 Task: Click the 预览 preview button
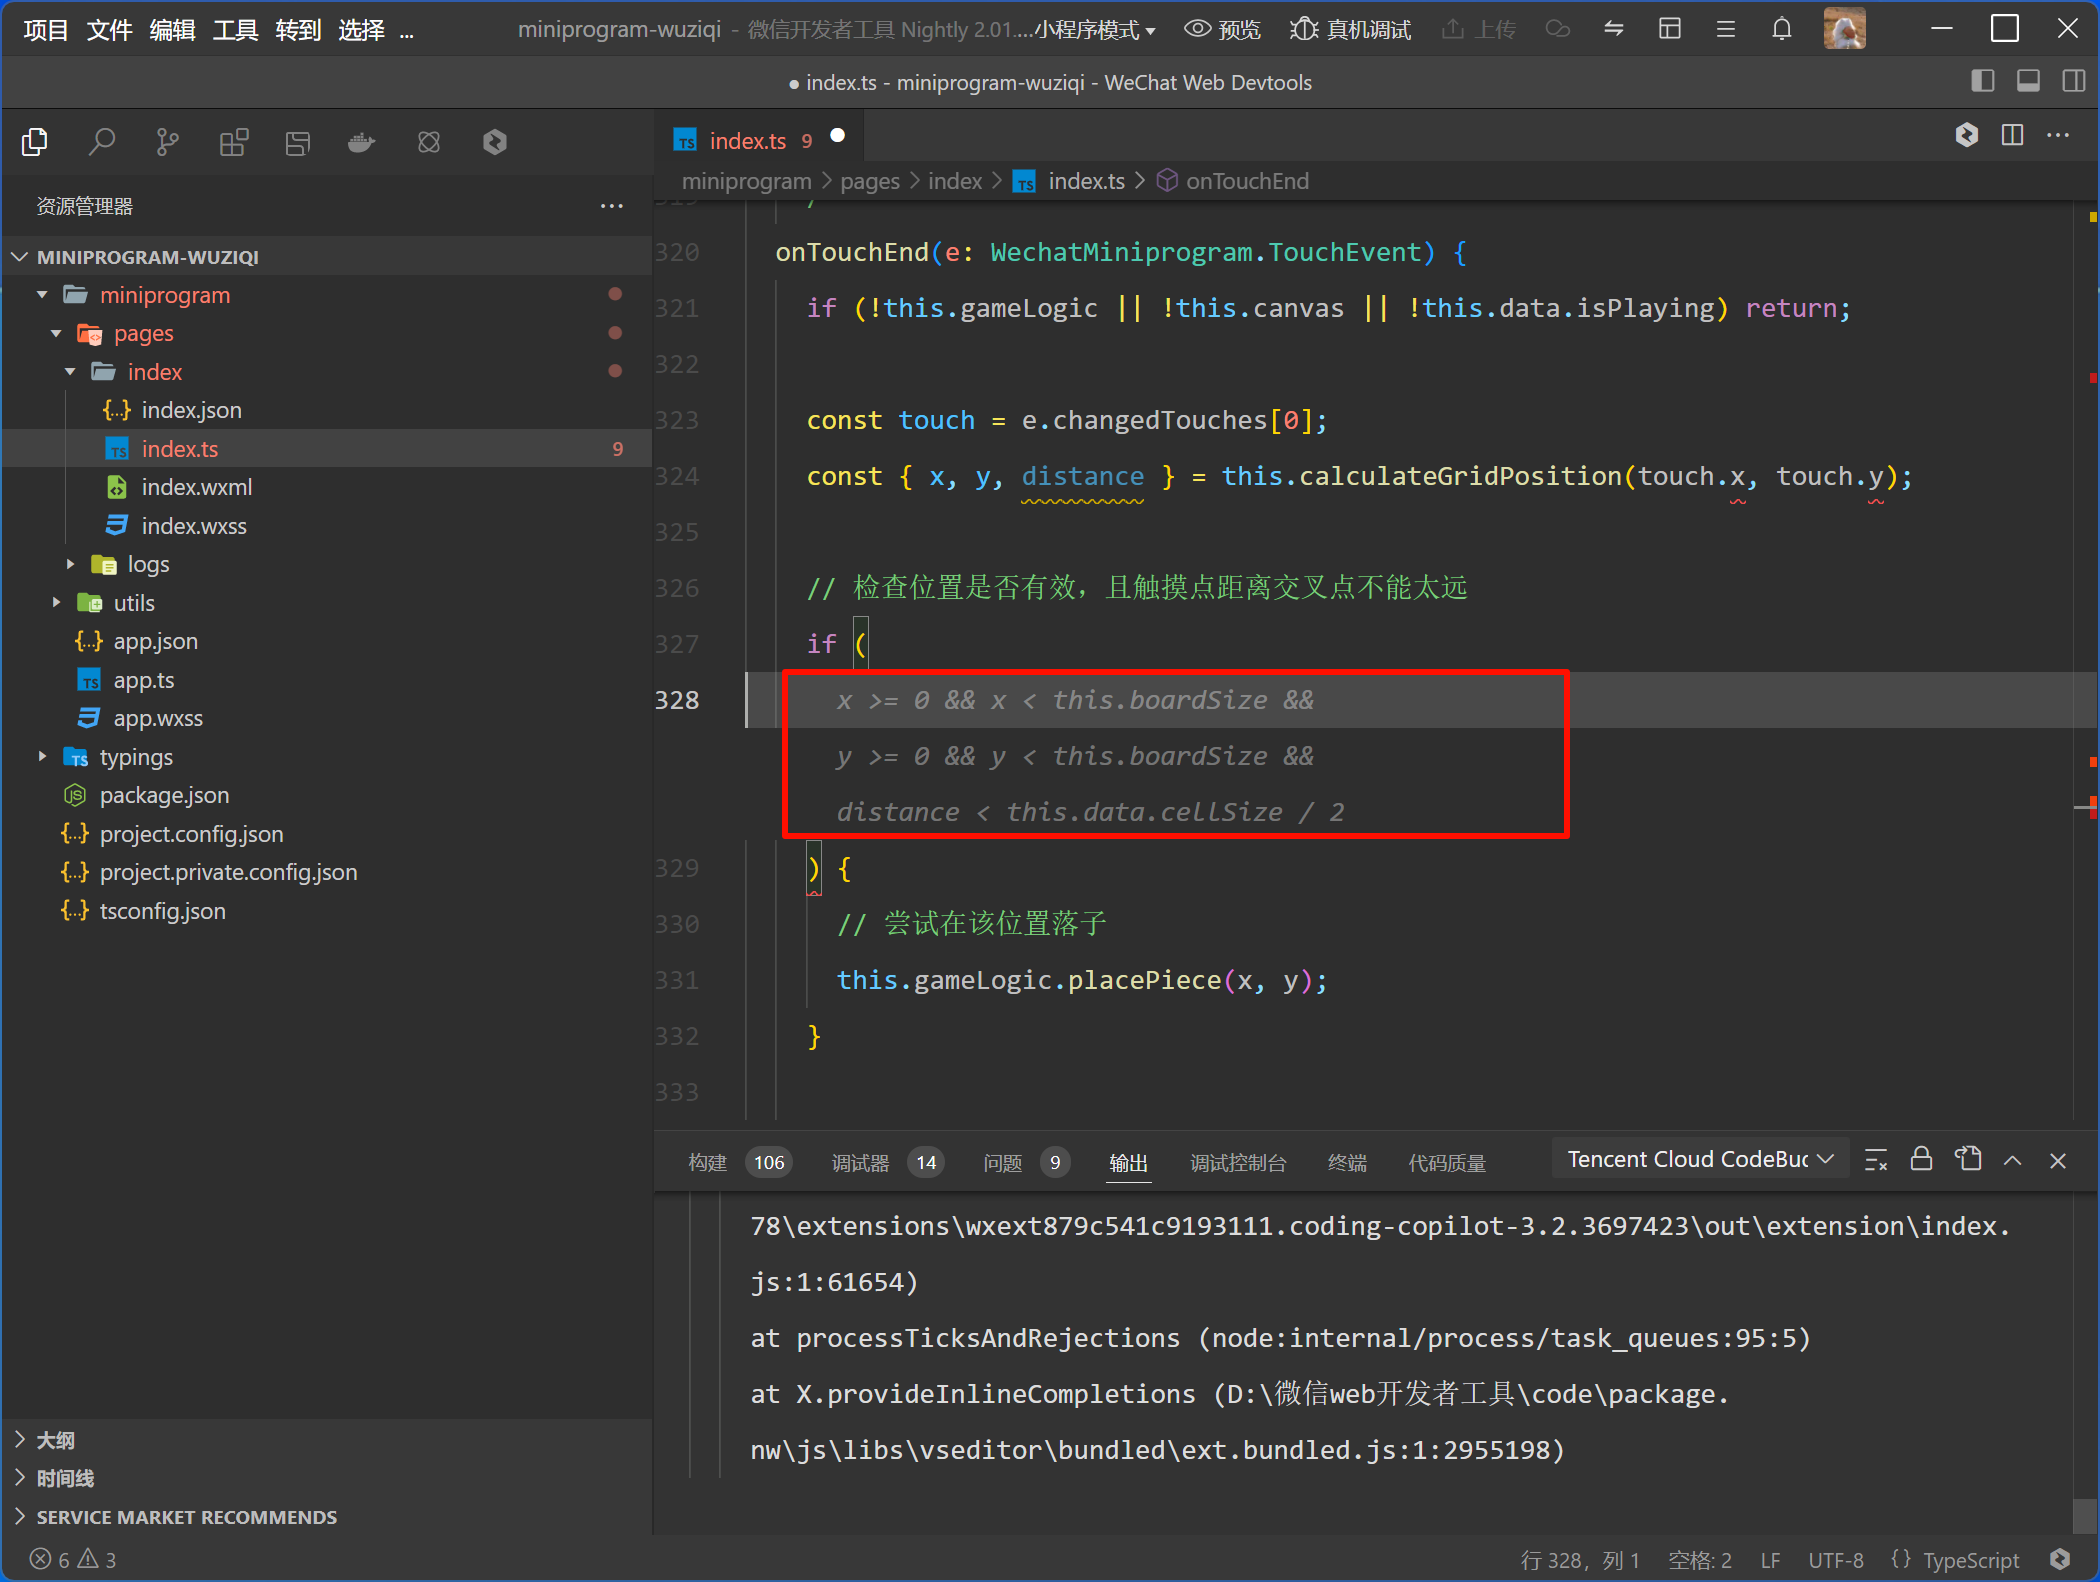[x=1223, y=29]
